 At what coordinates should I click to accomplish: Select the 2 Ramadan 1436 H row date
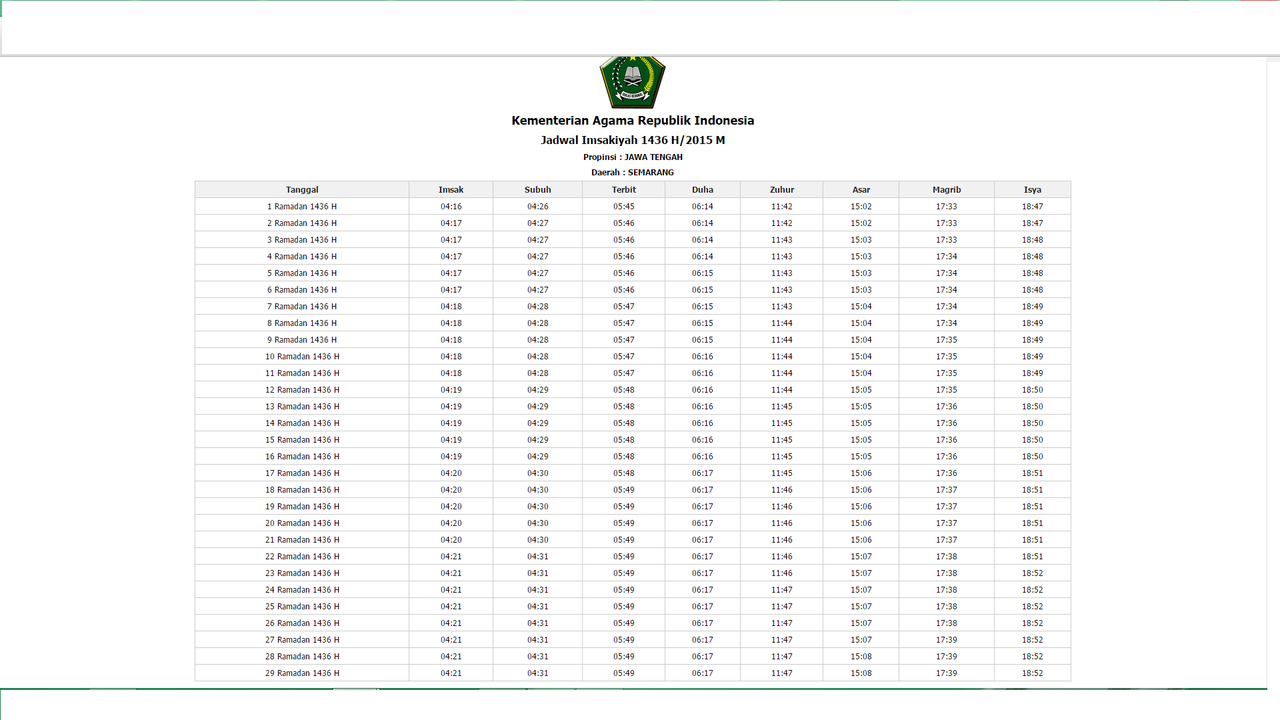point(302,223)
